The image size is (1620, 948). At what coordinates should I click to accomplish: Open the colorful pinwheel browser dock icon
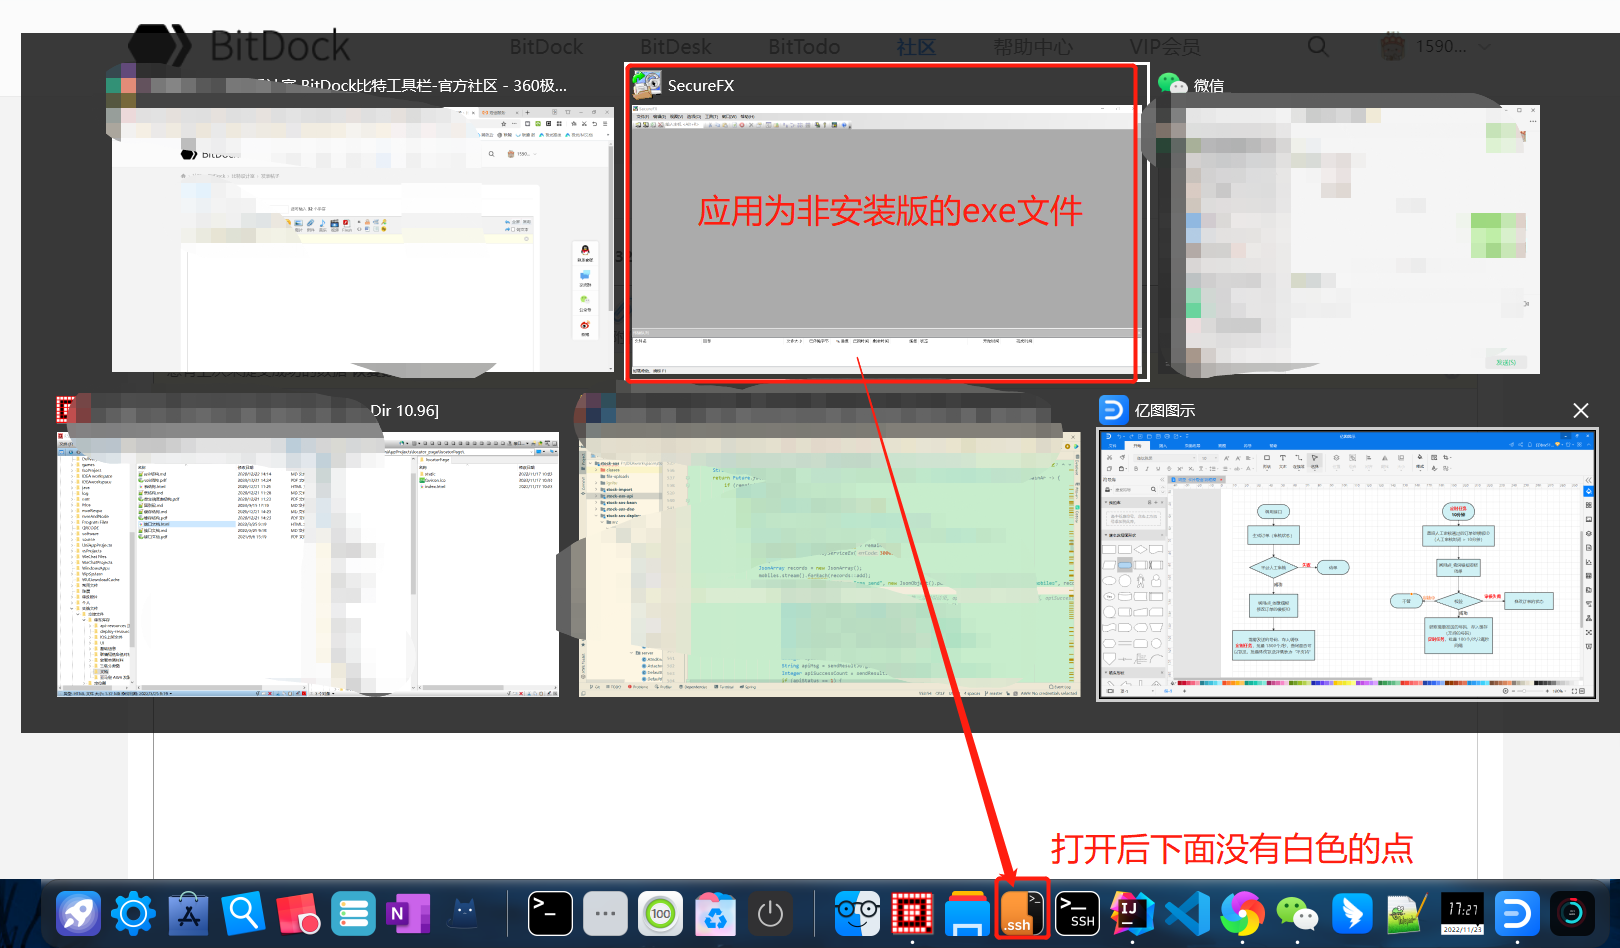tap(1242, 914)
